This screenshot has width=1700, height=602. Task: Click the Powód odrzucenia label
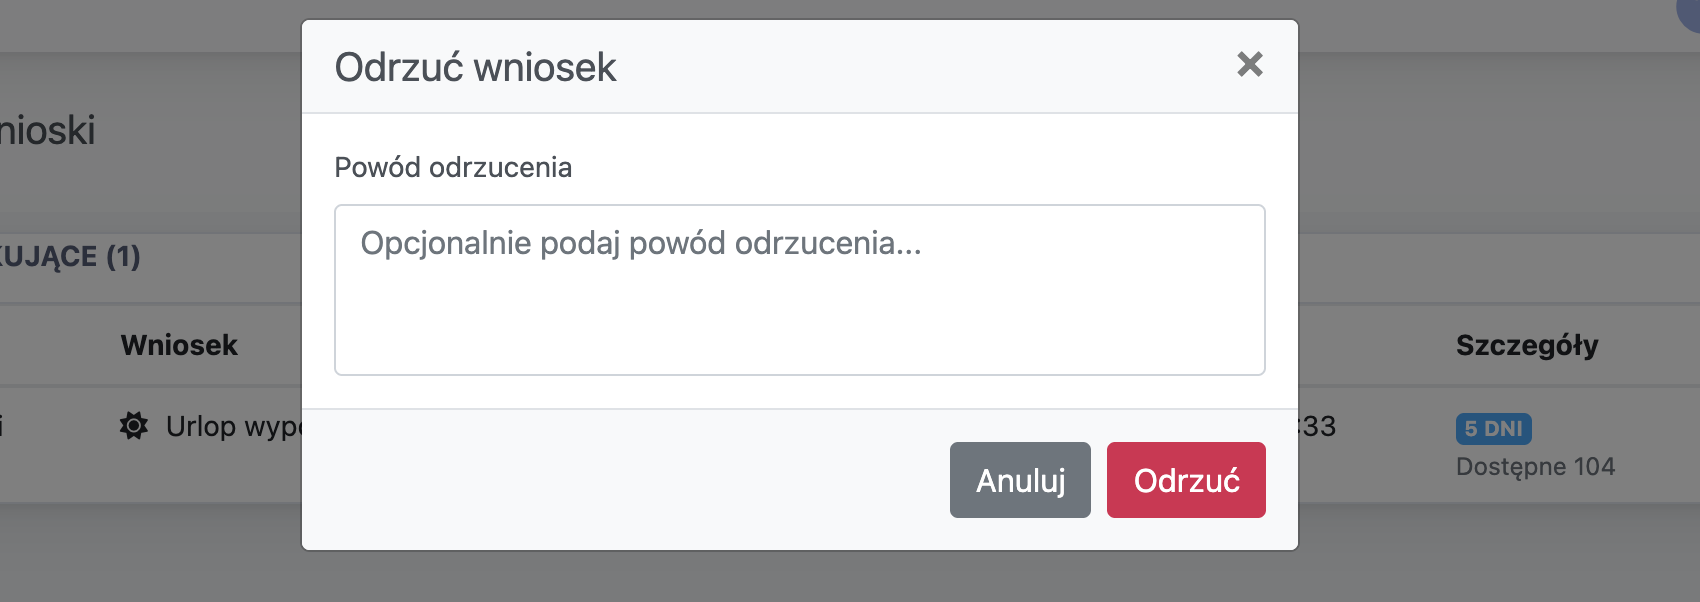pos(453,167)
